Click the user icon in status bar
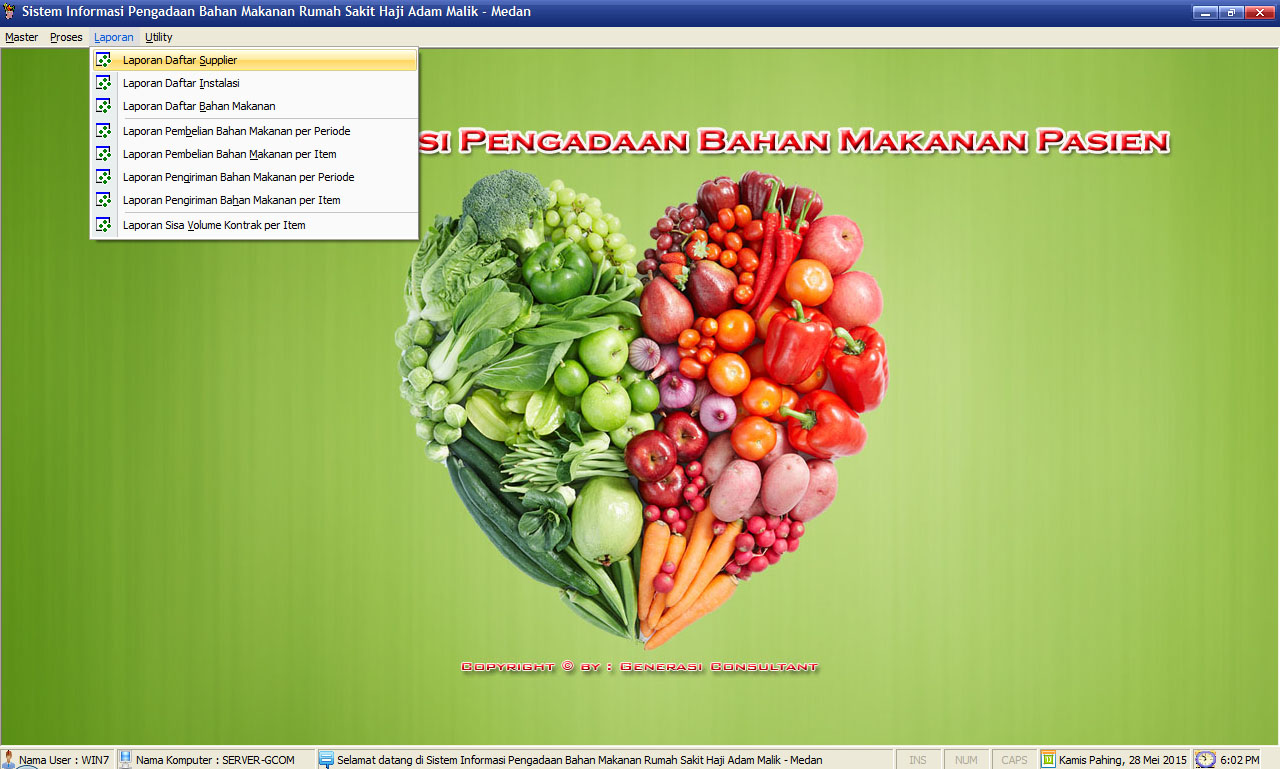 (x=9, y=759)
